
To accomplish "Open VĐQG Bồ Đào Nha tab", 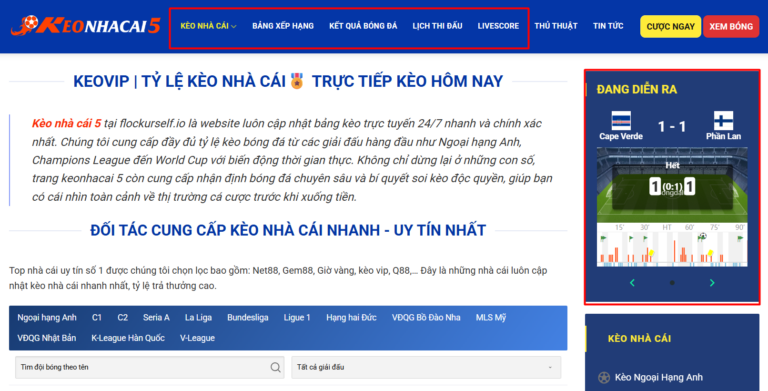I will [x=426, y=318].
